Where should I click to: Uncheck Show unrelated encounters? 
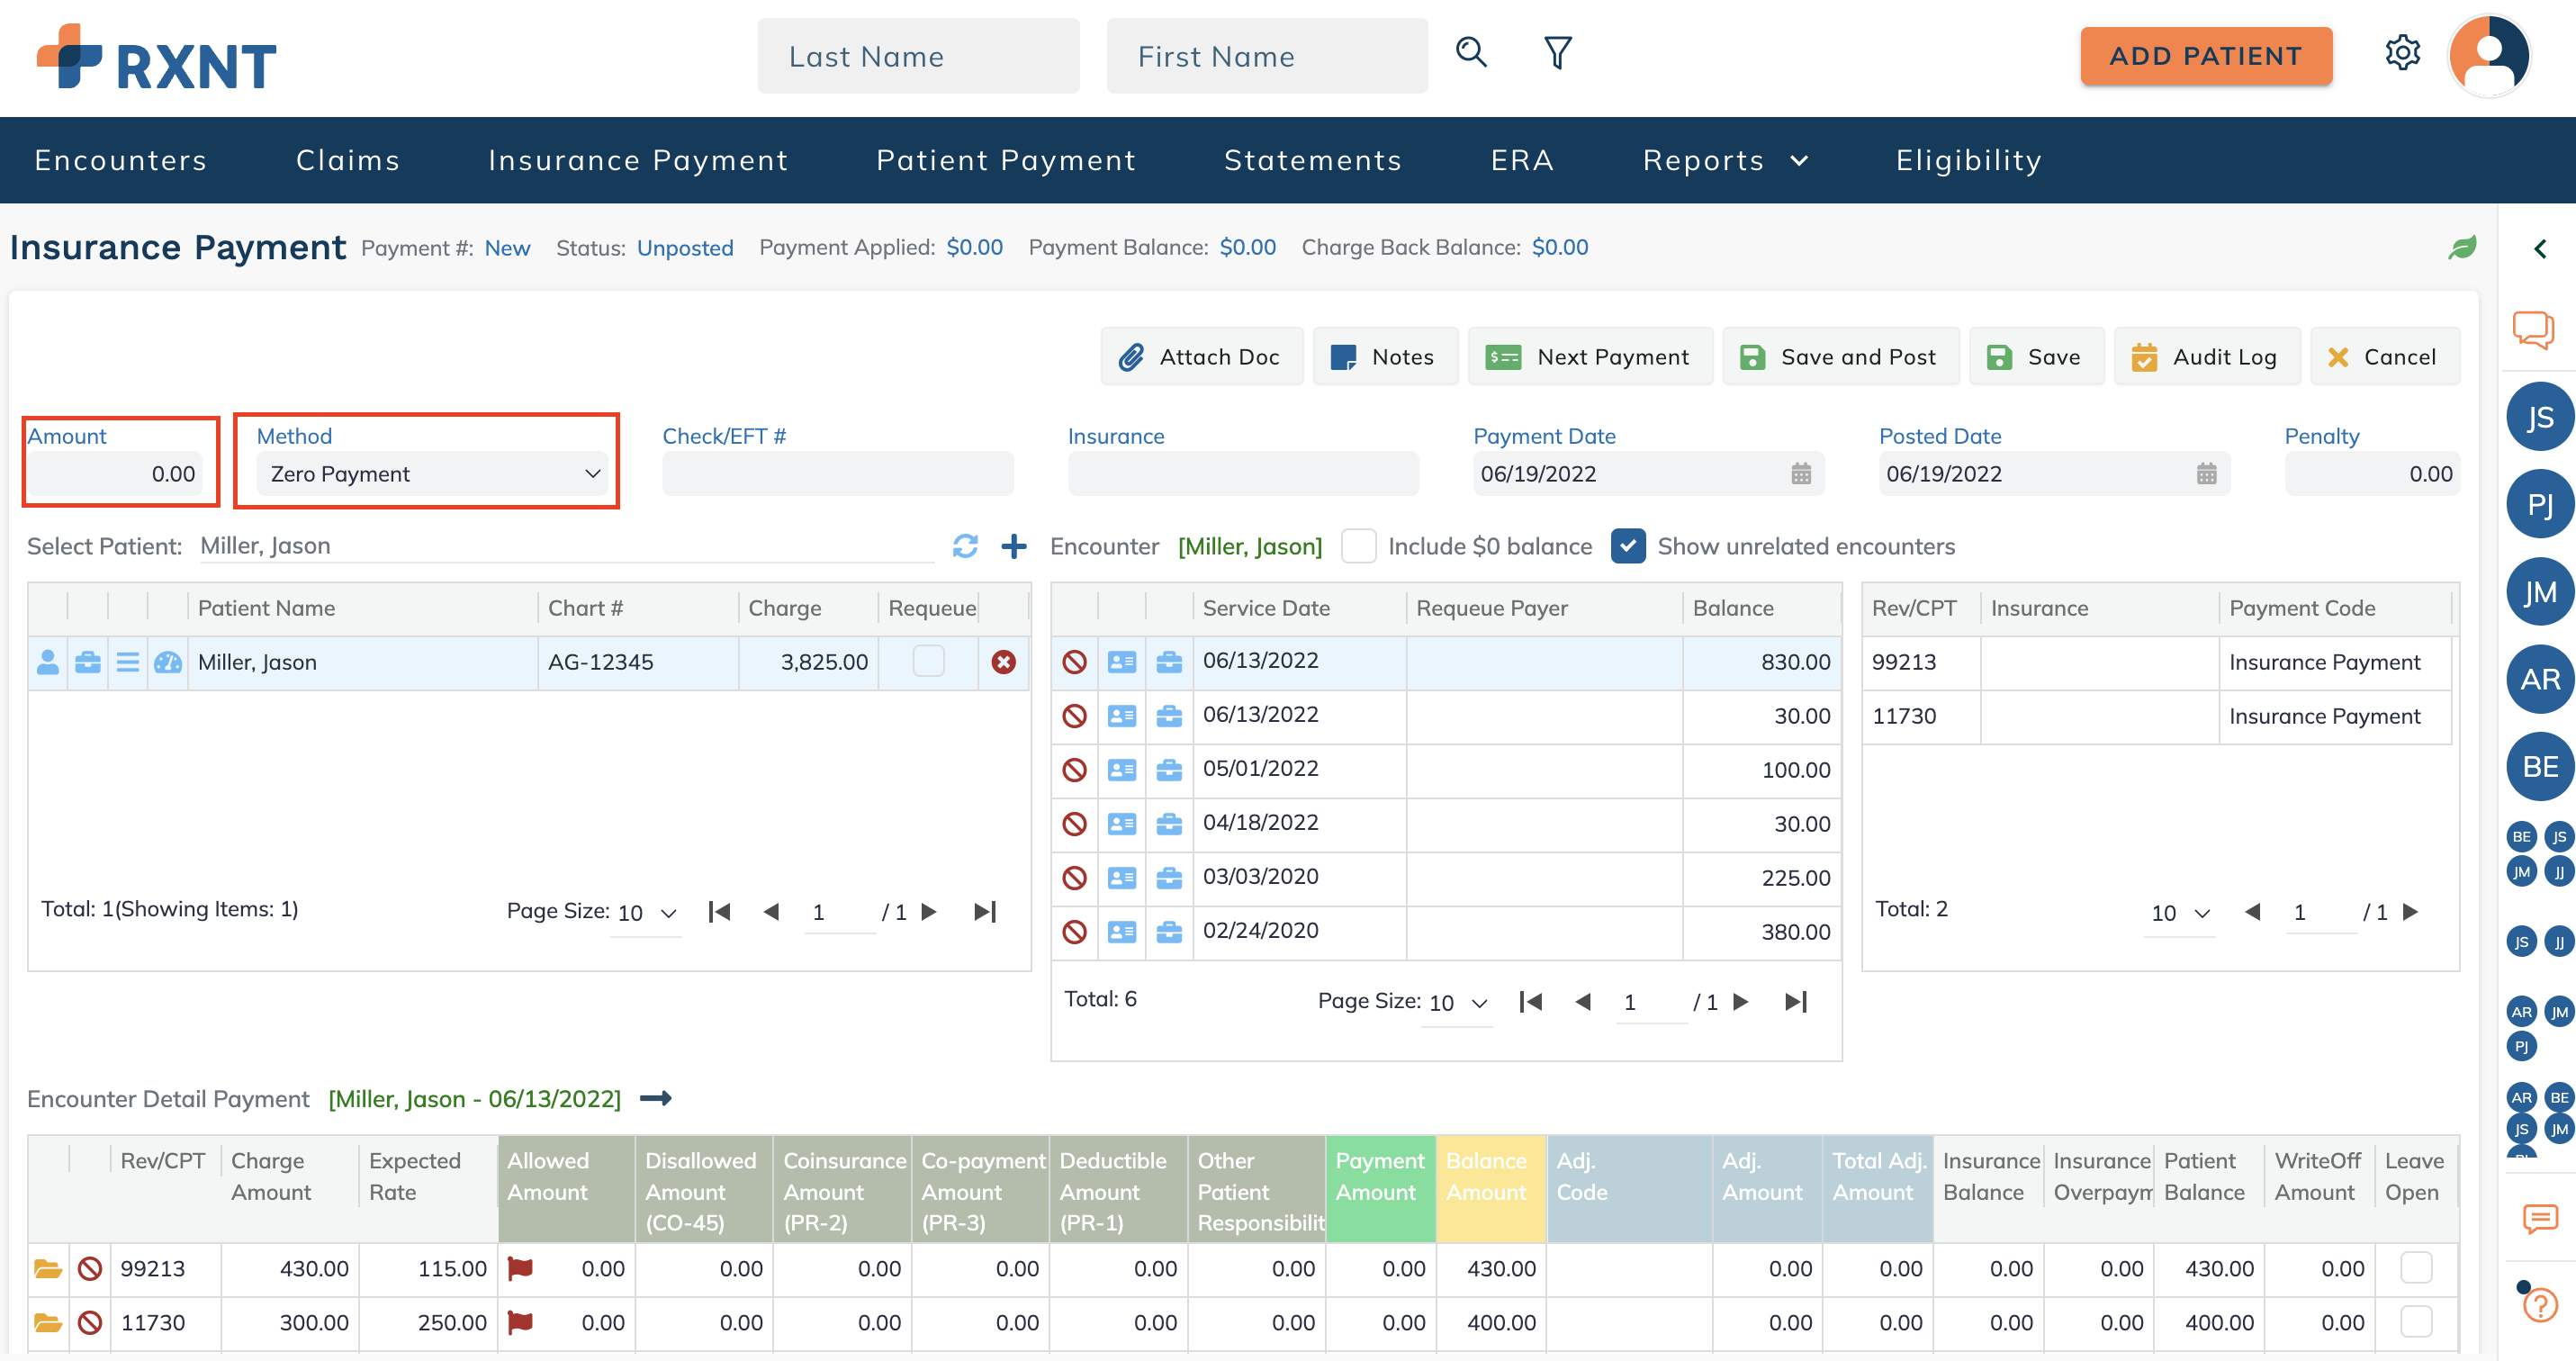click(1628, 546)
